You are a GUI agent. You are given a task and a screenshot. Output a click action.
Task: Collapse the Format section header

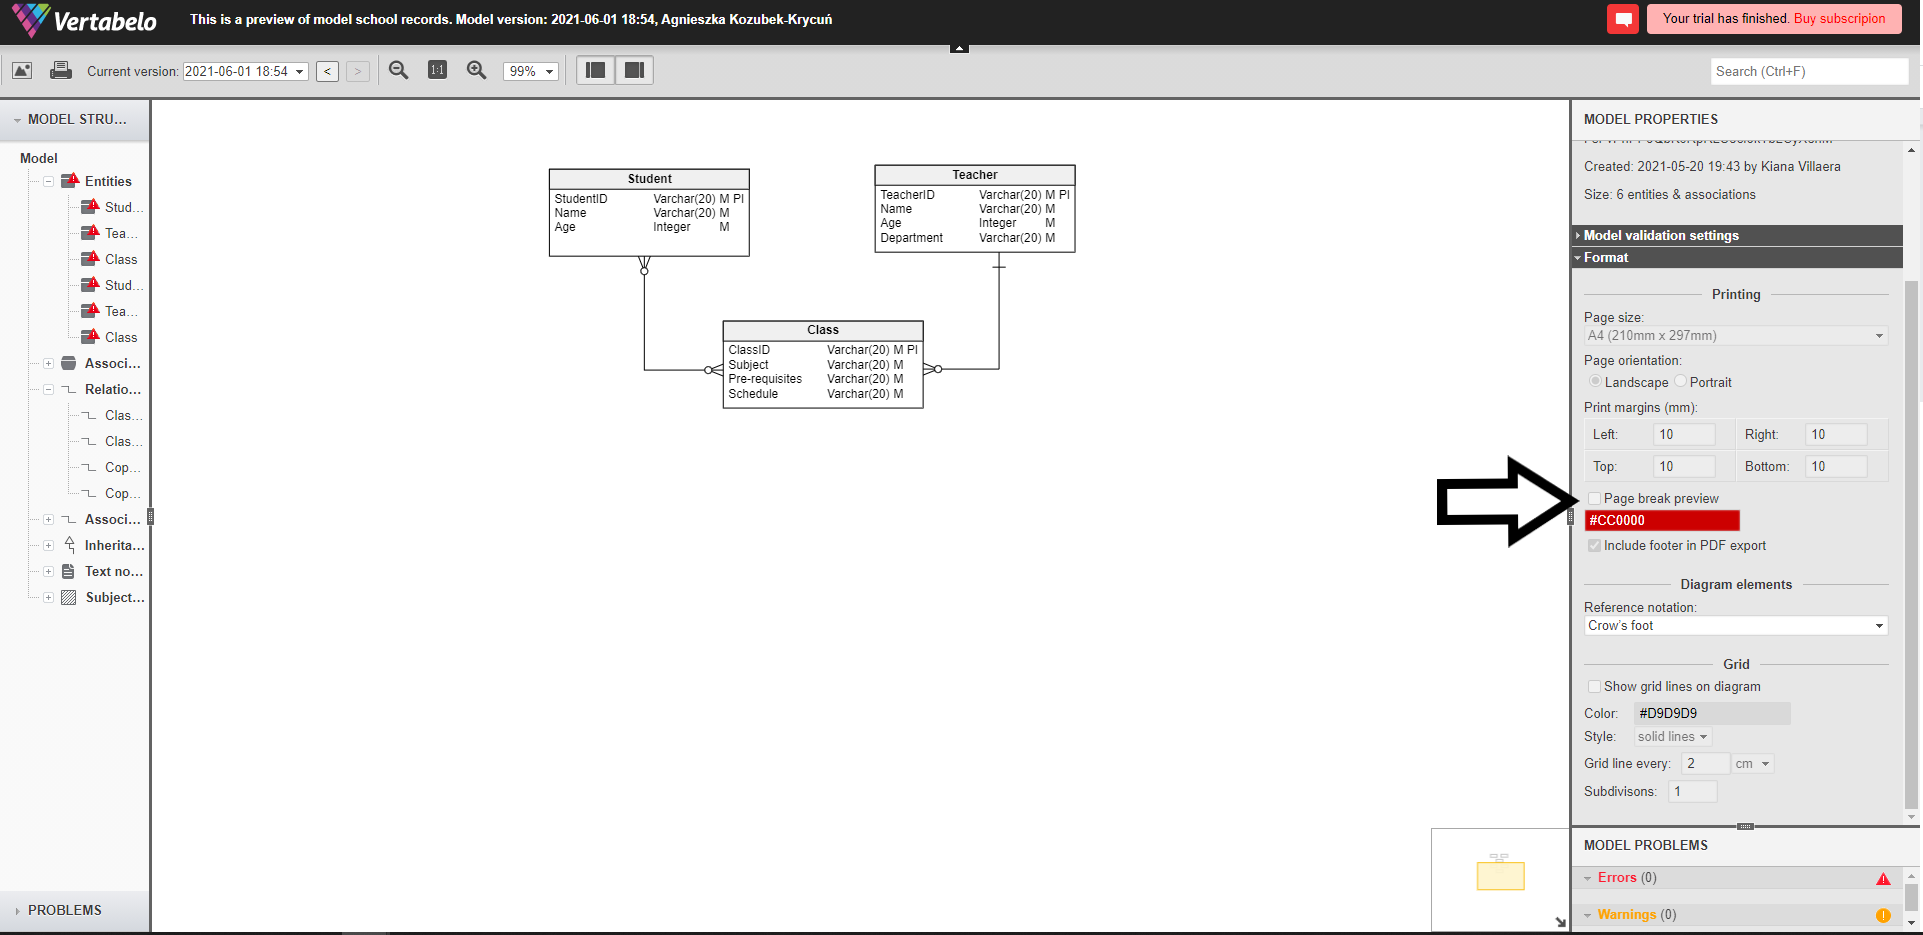1737,257
